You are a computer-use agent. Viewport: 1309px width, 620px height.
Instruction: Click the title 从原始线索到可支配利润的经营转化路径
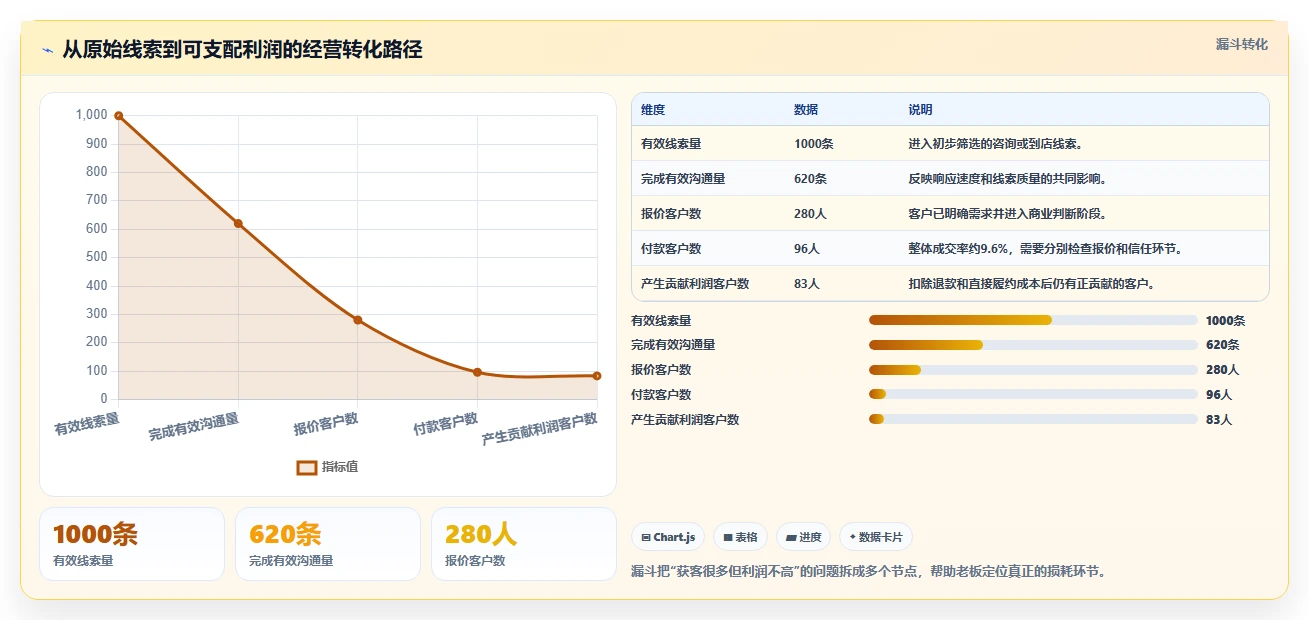point(242,50)
